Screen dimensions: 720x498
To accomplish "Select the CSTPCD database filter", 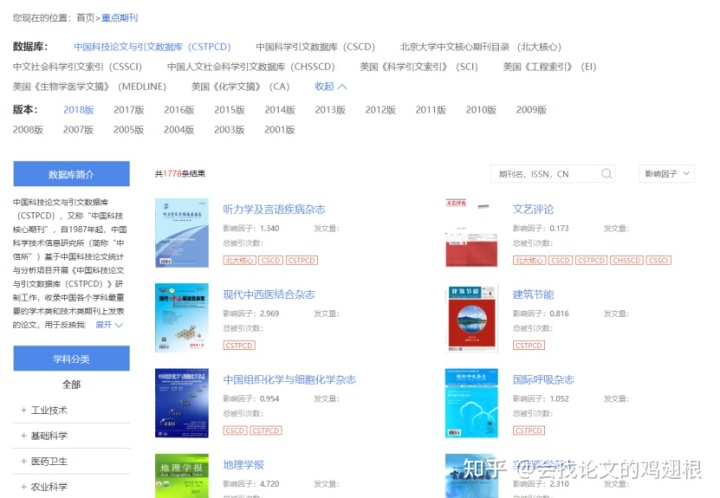I will [x=152, y=47].
